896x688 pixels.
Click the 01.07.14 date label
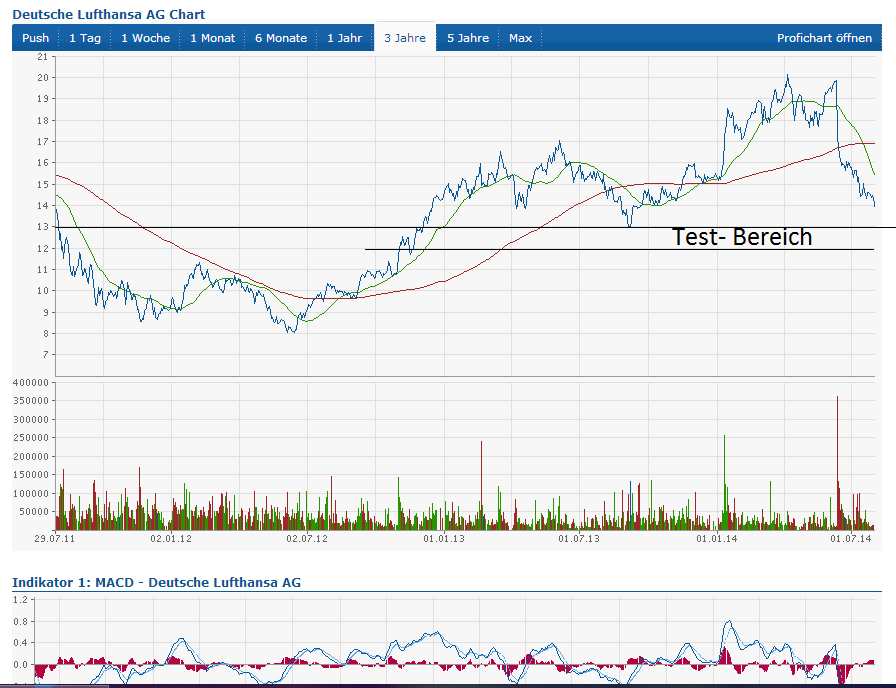[x=851, y=538]
